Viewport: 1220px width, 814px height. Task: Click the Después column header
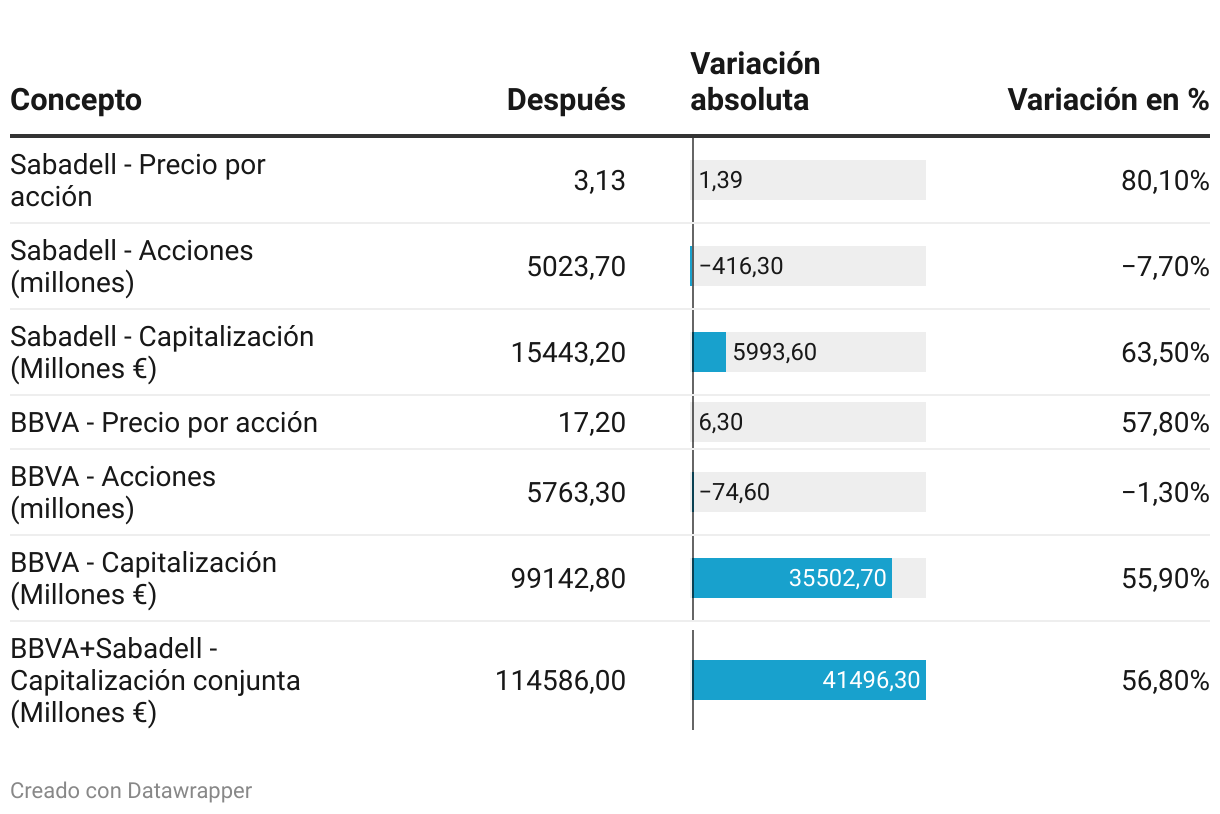coord(566,100)
